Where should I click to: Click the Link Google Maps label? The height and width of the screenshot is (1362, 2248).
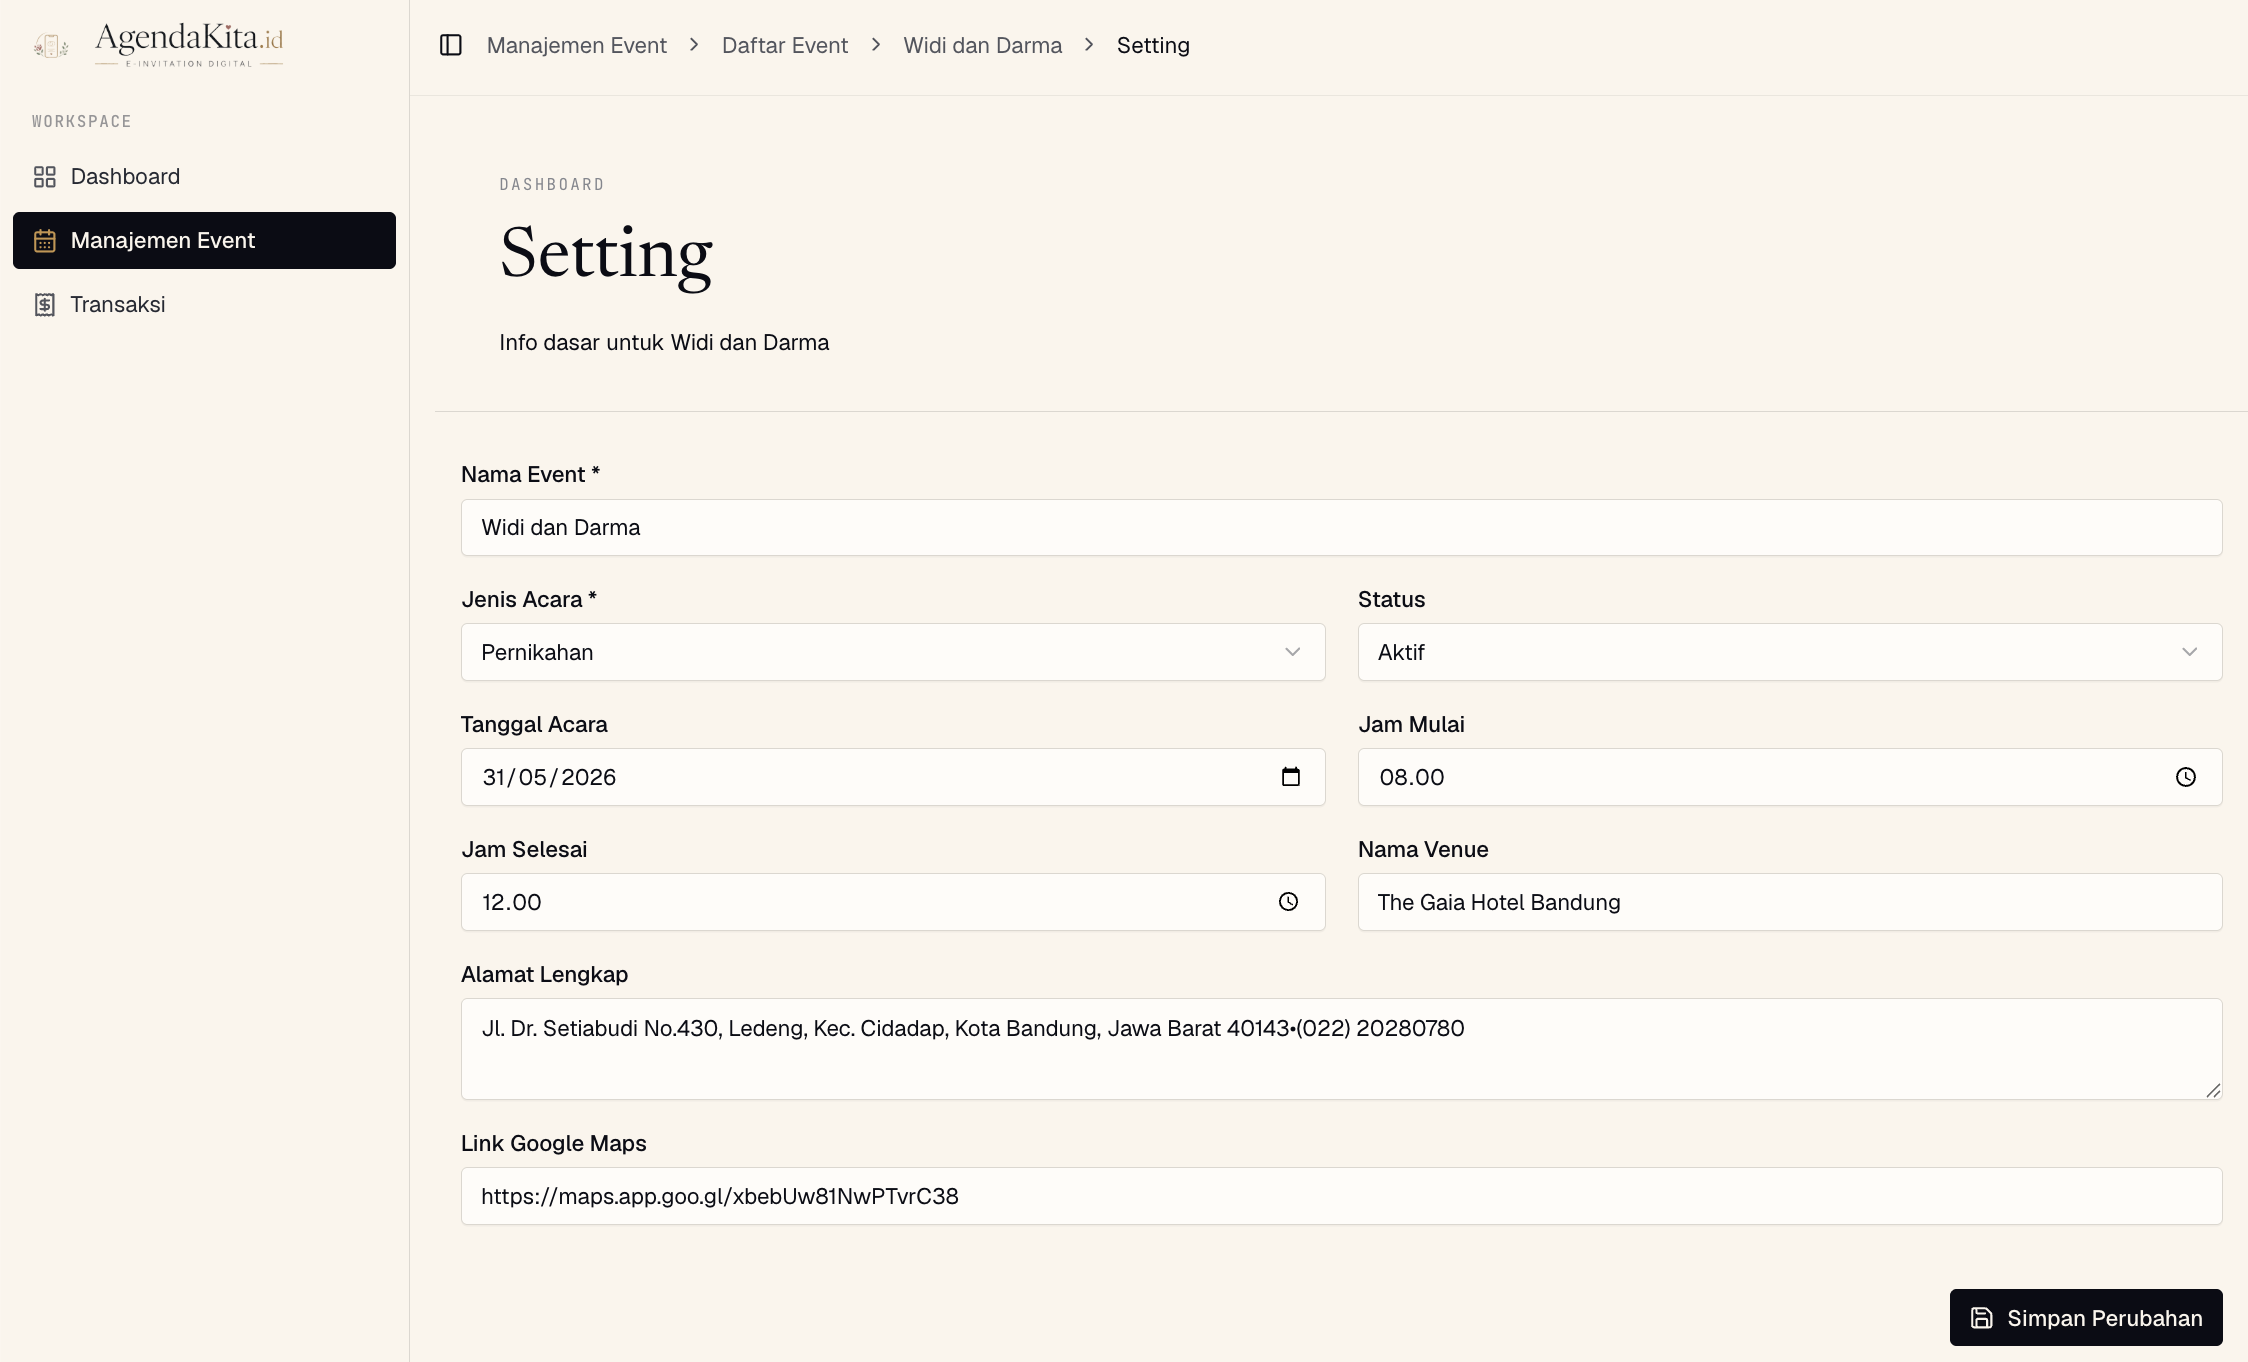click(553, 1143)
